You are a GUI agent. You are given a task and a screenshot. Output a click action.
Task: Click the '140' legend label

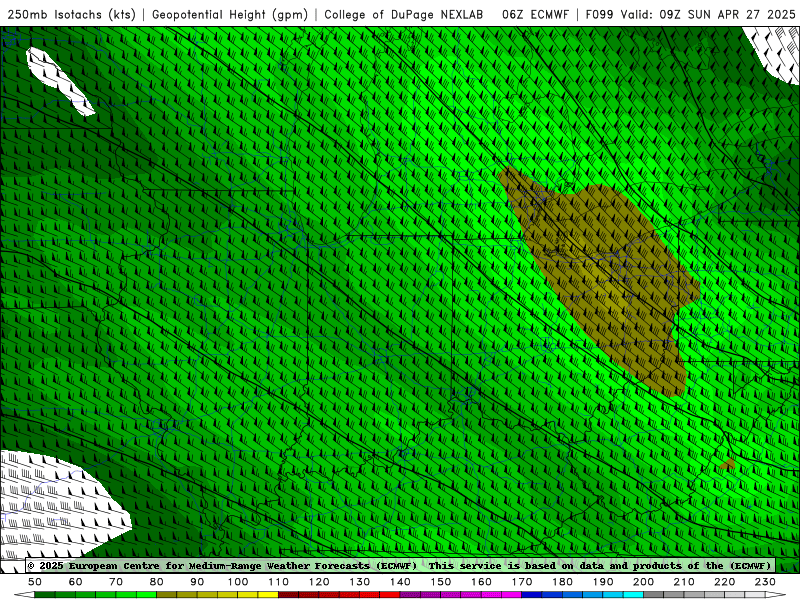[400, 582]
